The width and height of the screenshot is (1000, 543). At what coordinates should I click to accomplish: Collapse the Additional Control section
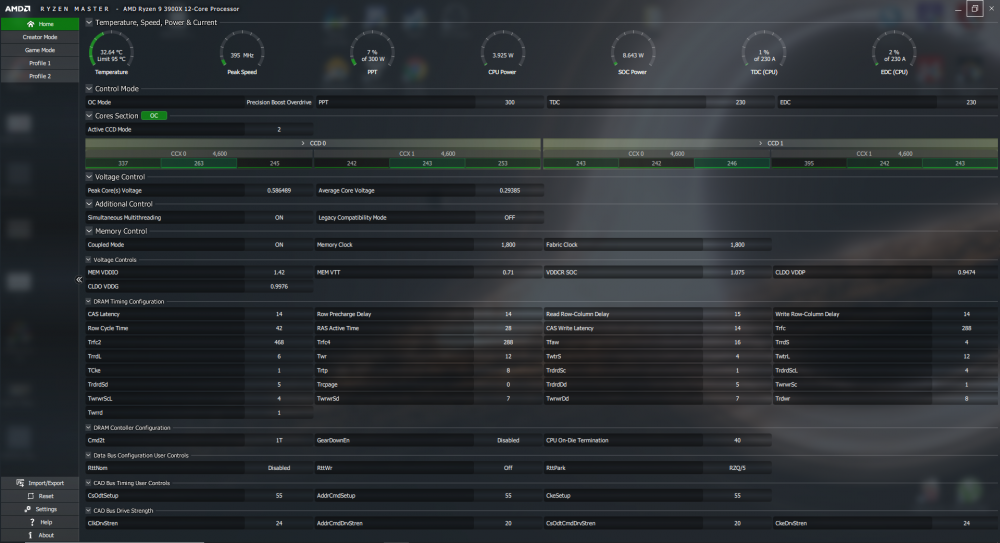89,204
